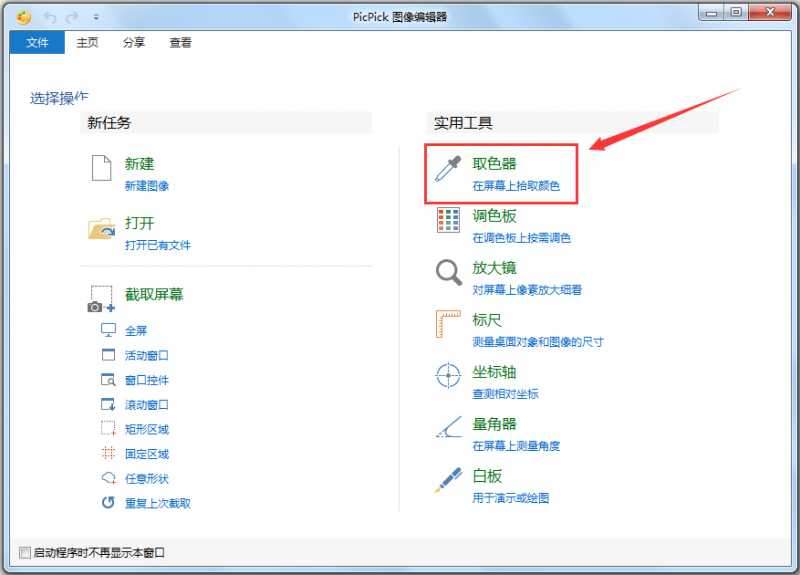Switch to the 主页 ribbon tab
The image size is (800, 575).
(87, 43)
